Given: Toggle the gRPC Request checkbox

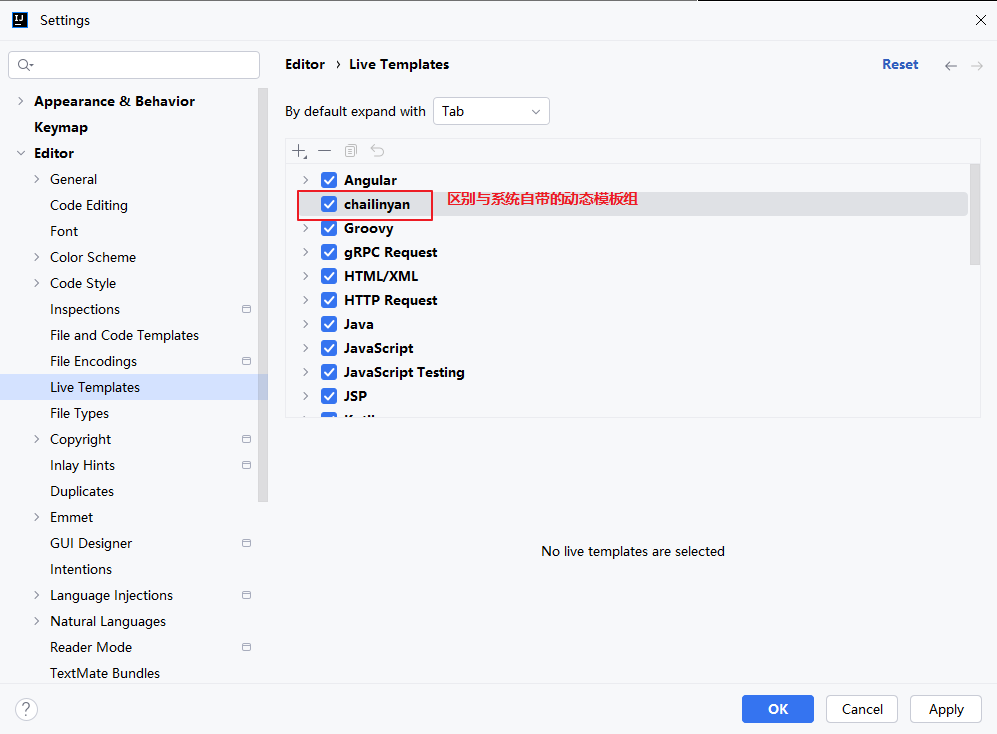Looking at the screenshot, I should [x=329, y=253].
